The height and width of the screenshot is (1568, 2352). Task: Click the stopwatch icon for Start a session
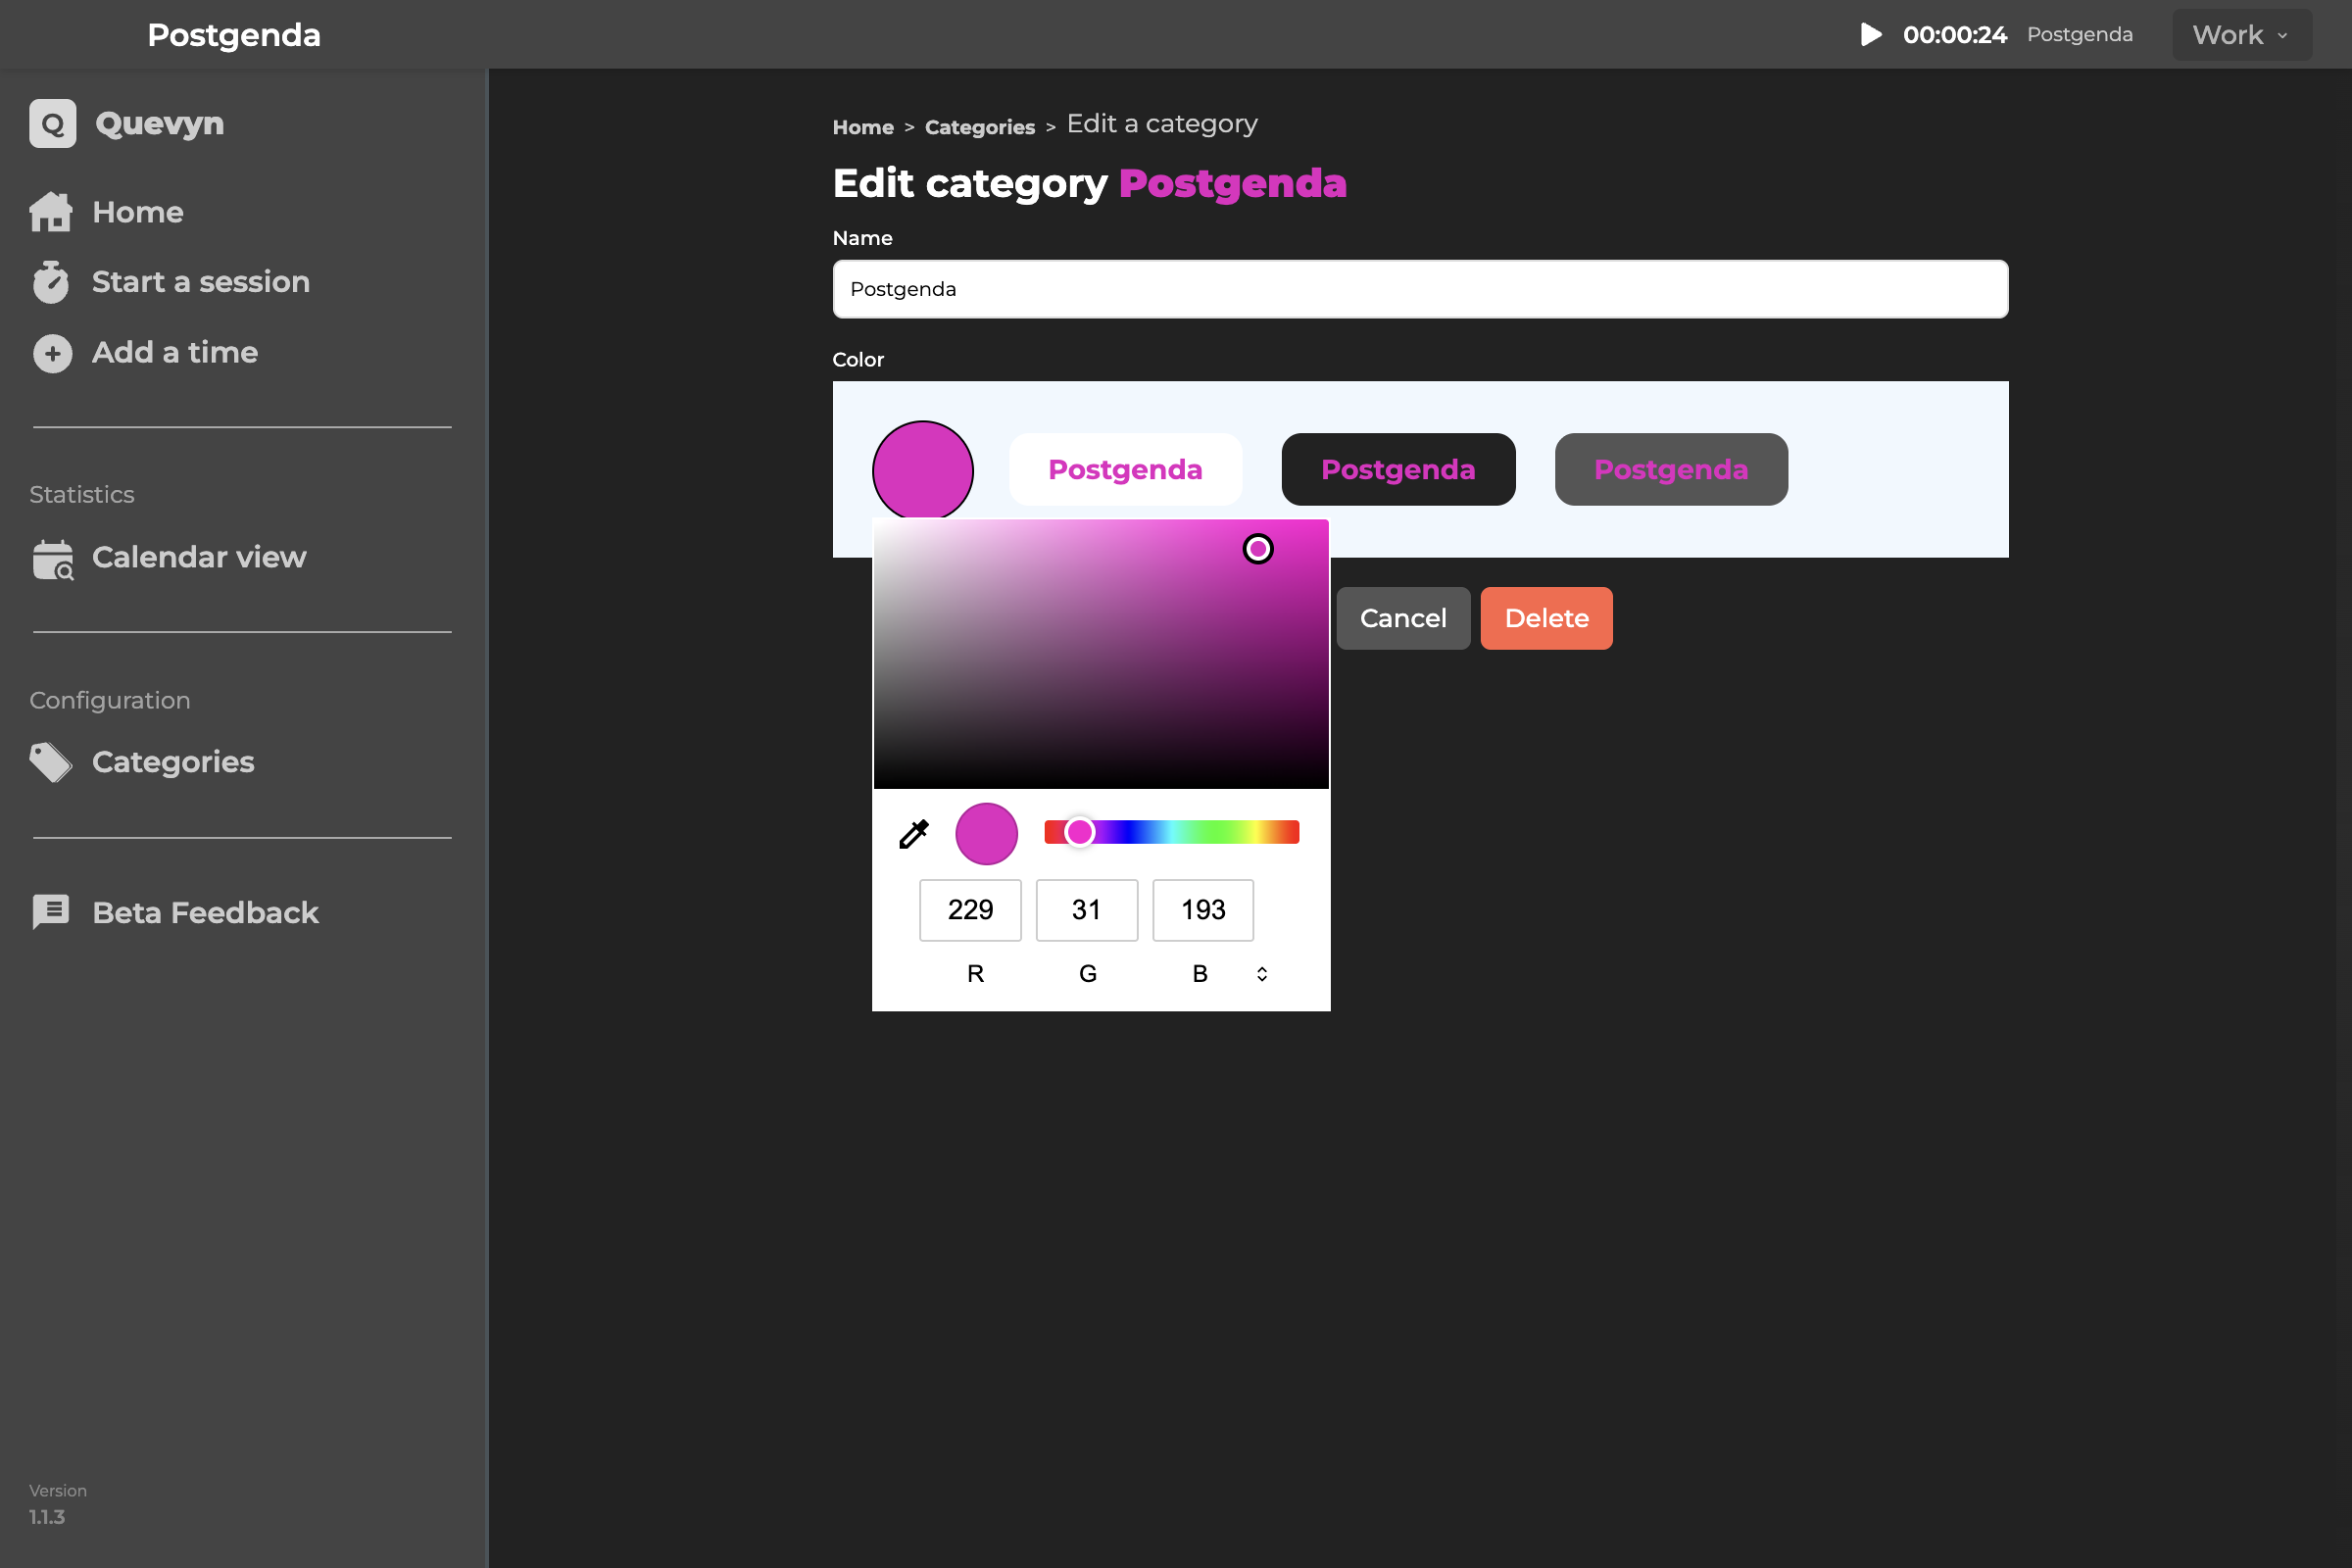pos(51,282)
